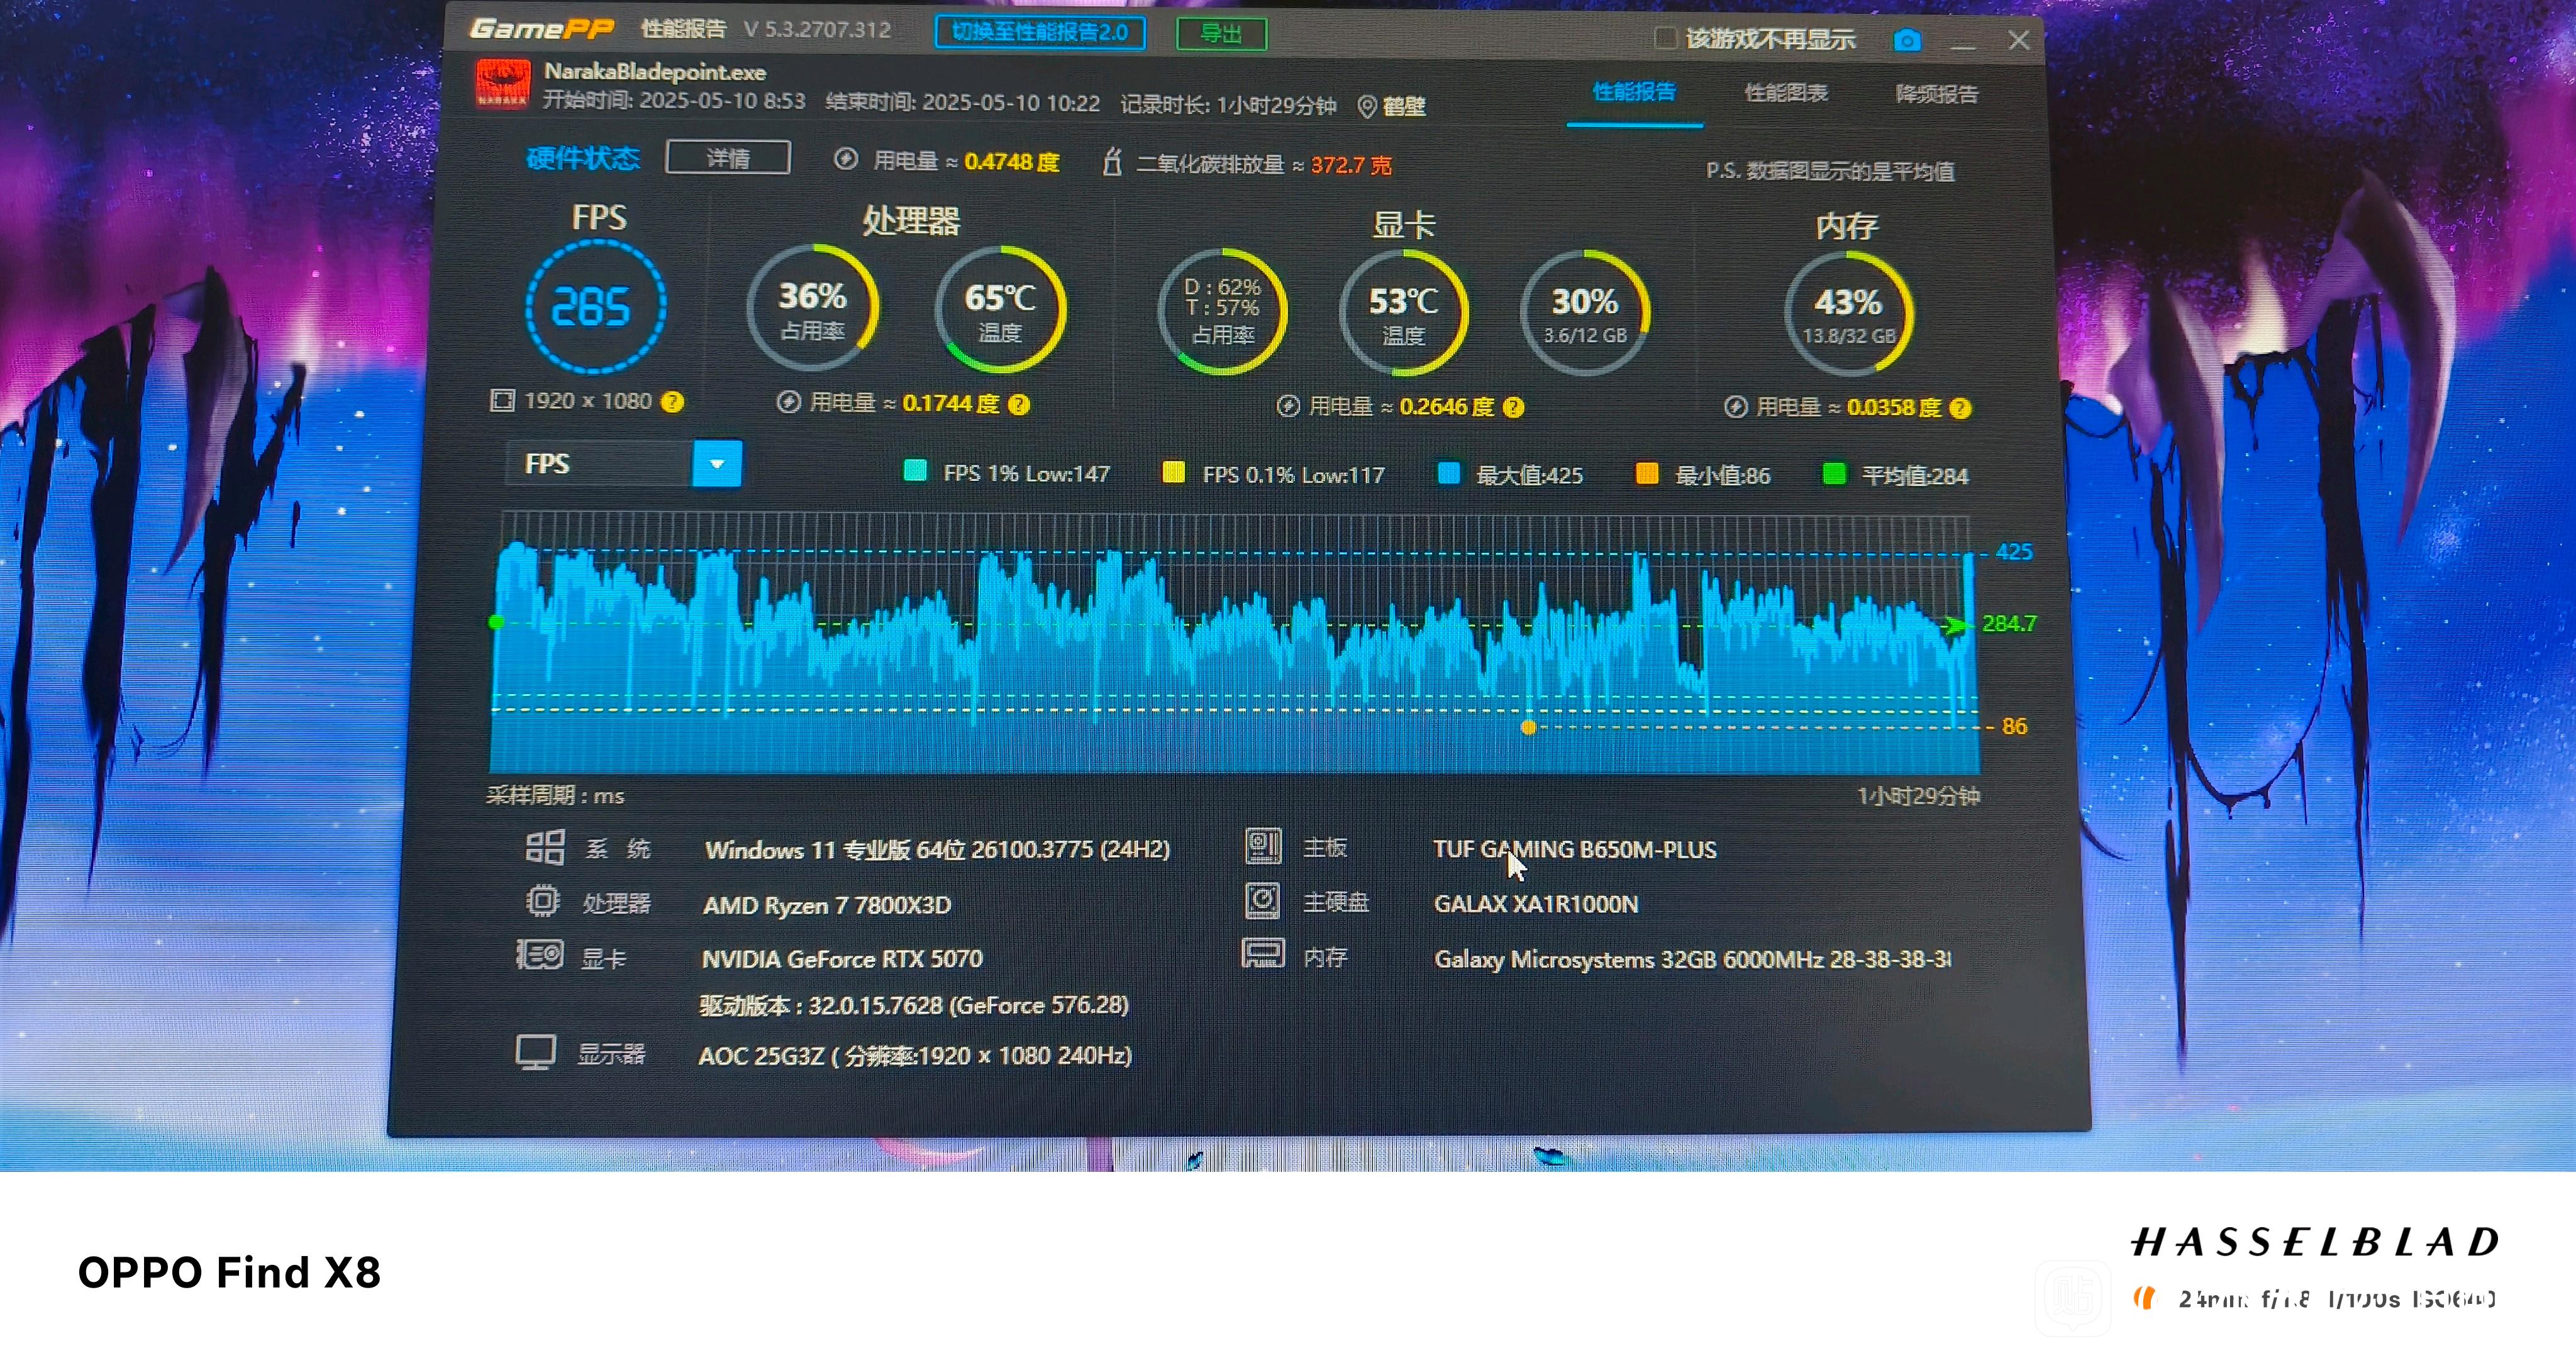
Task: Toggle FPS 1% Low:147 legend series
Action: click(x=1007, y=473)
